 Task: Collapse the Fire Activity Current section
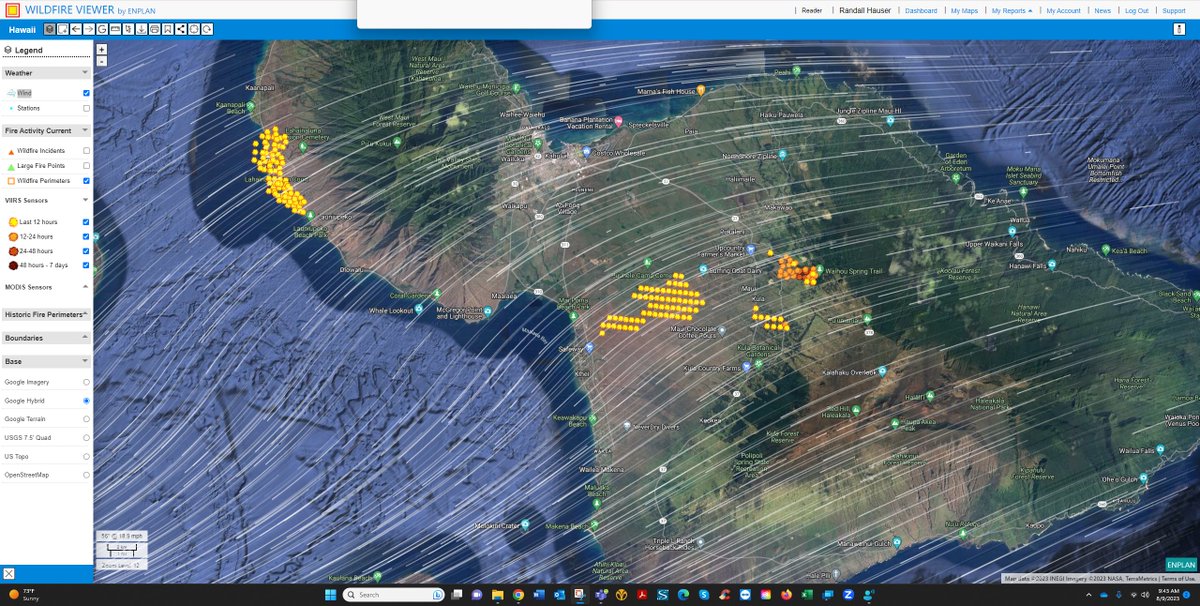tap(86, 131)
